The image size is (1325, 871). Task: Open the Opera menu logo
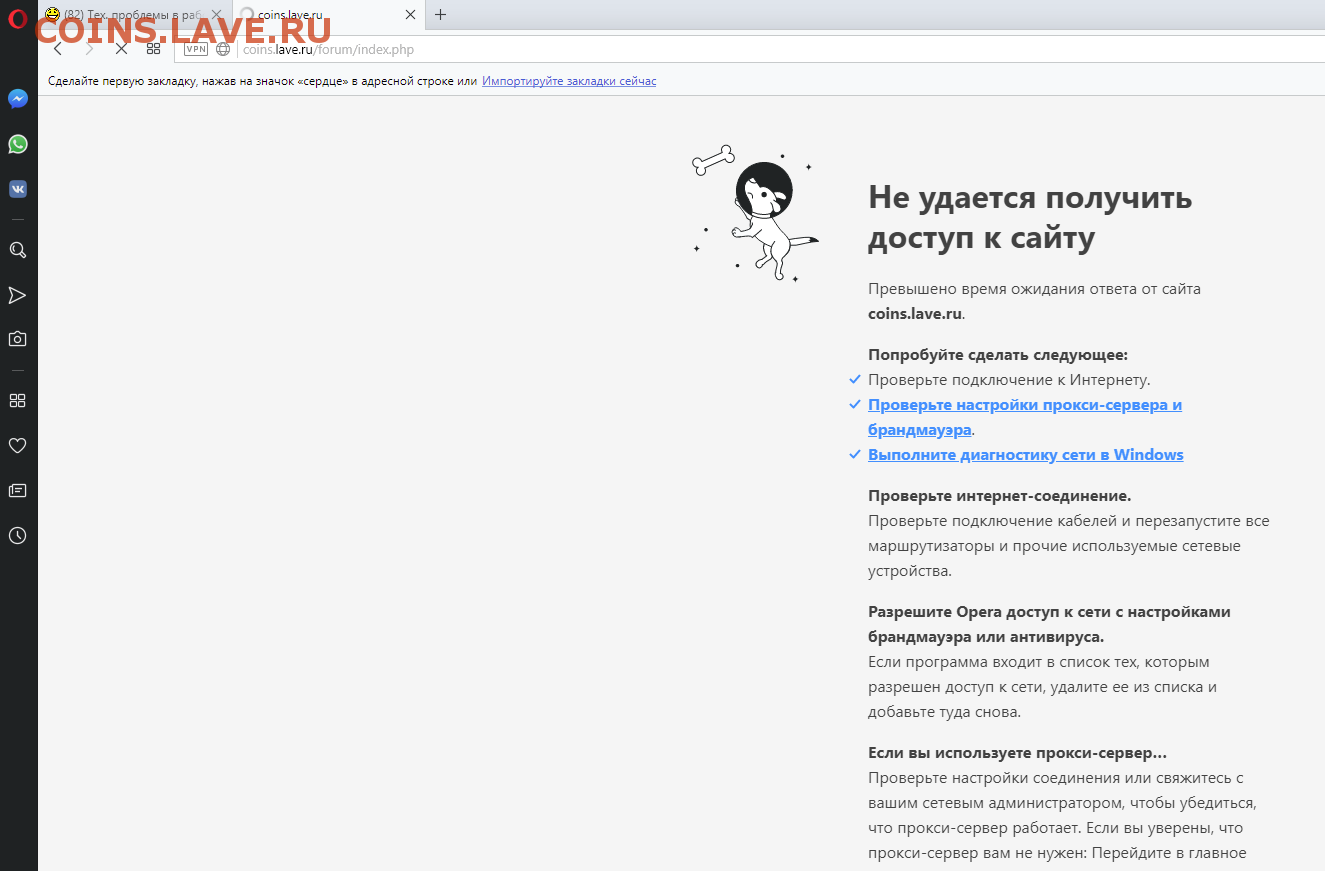tap(17, 17)
